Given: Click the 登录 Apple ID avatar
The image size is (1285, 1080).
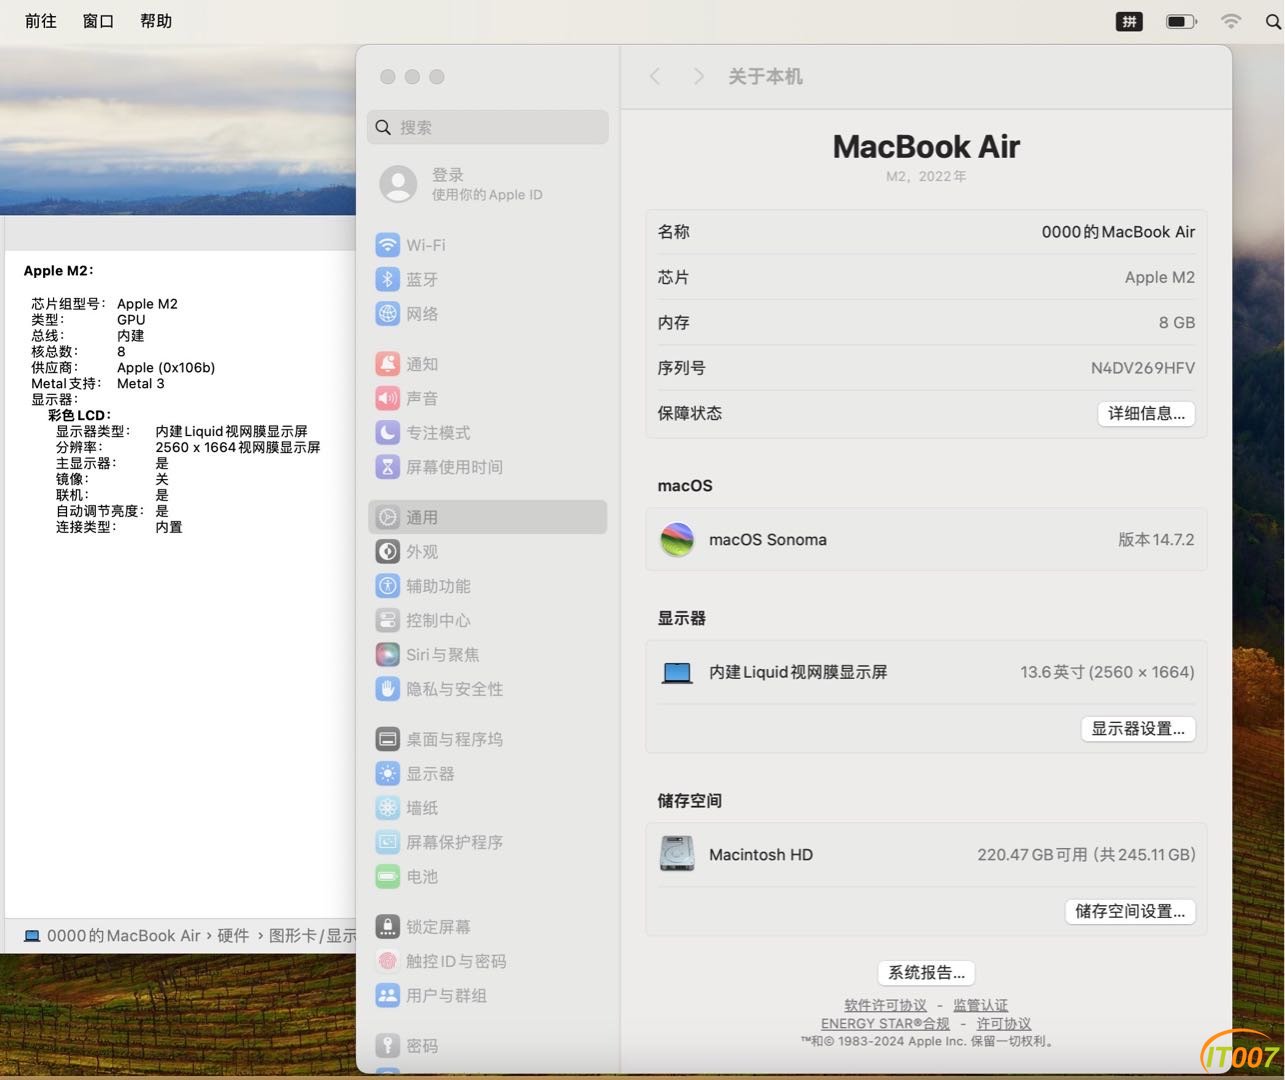Looking at the screenshot, I should [x=398, y=184].
